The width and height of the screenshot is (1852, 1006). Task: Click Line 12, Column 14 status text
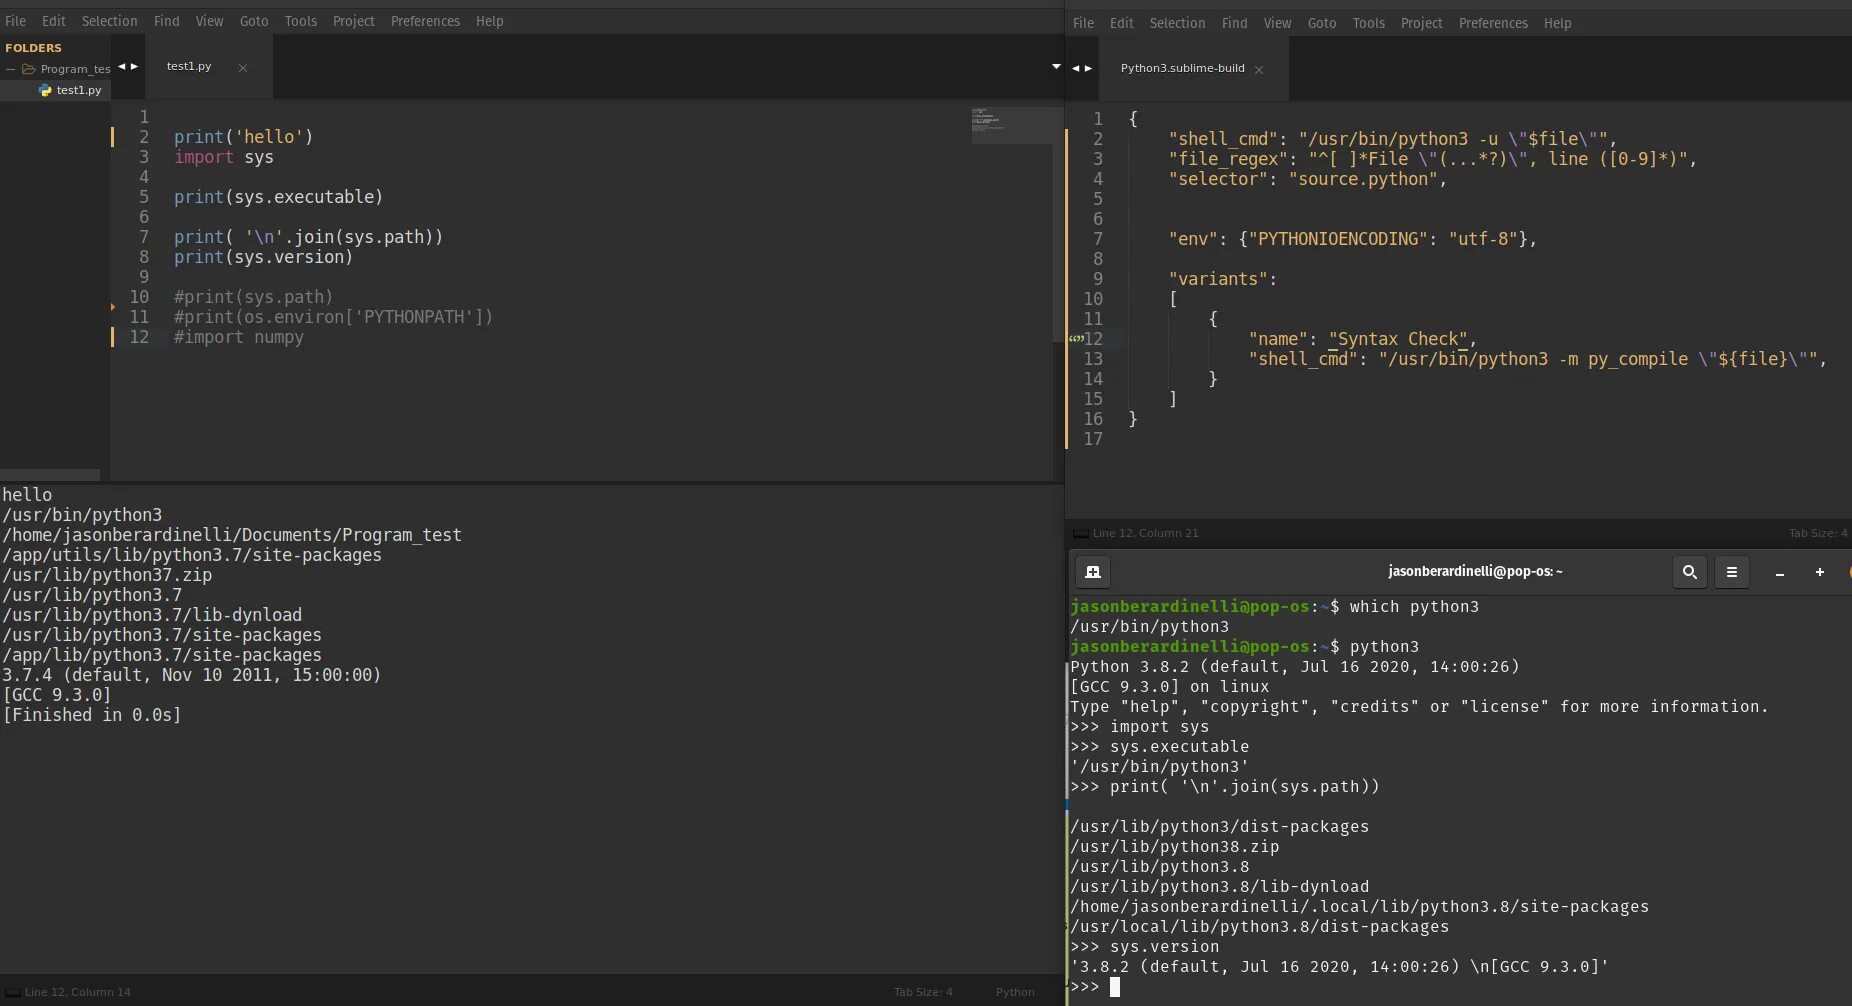click(78, 992)
